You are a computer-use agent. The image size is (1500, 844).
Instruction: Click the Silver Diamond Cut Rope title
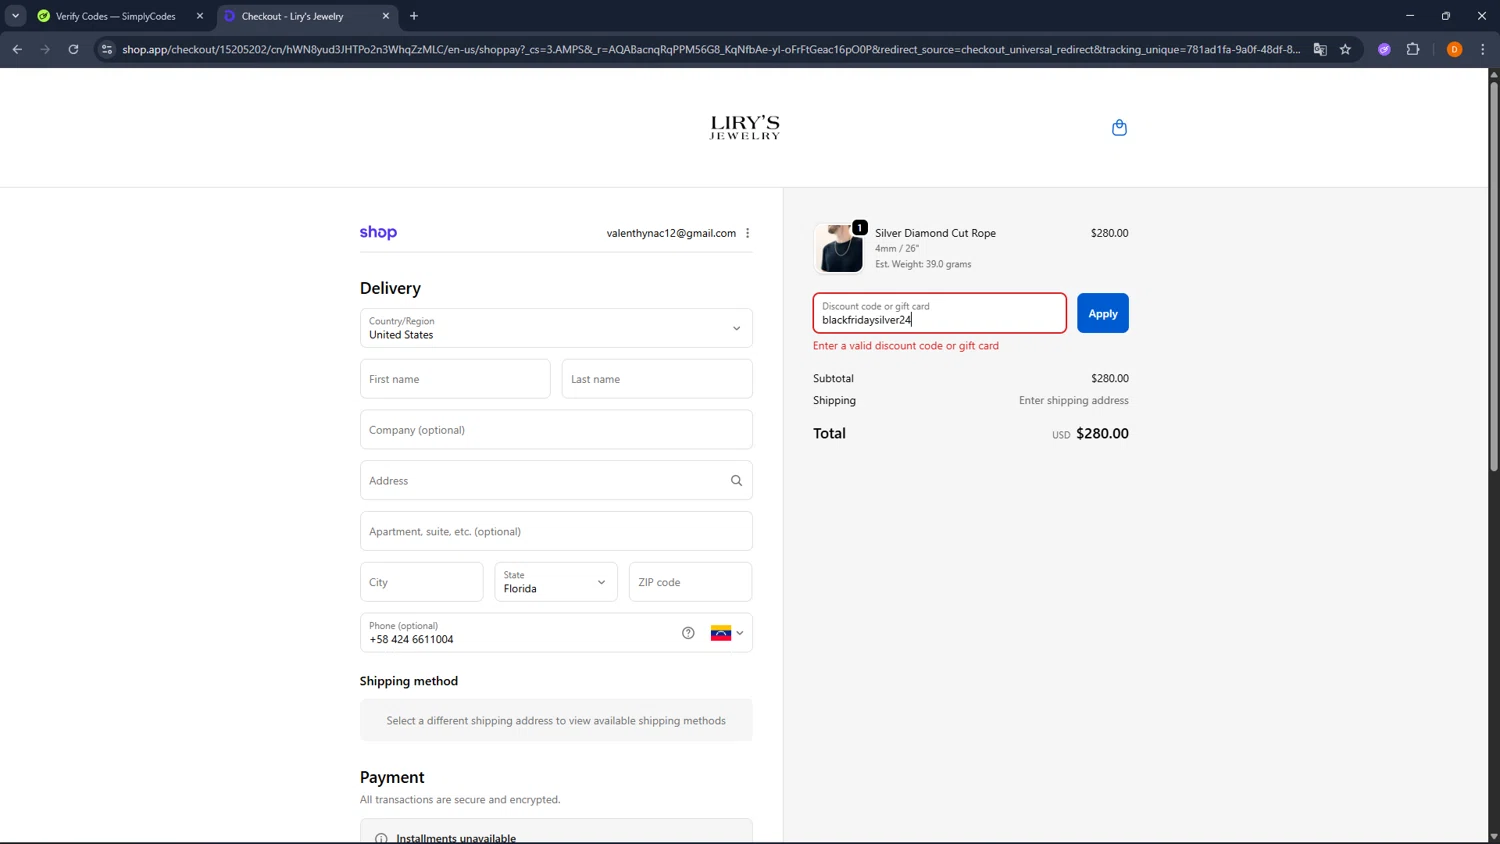coord(935,233)
